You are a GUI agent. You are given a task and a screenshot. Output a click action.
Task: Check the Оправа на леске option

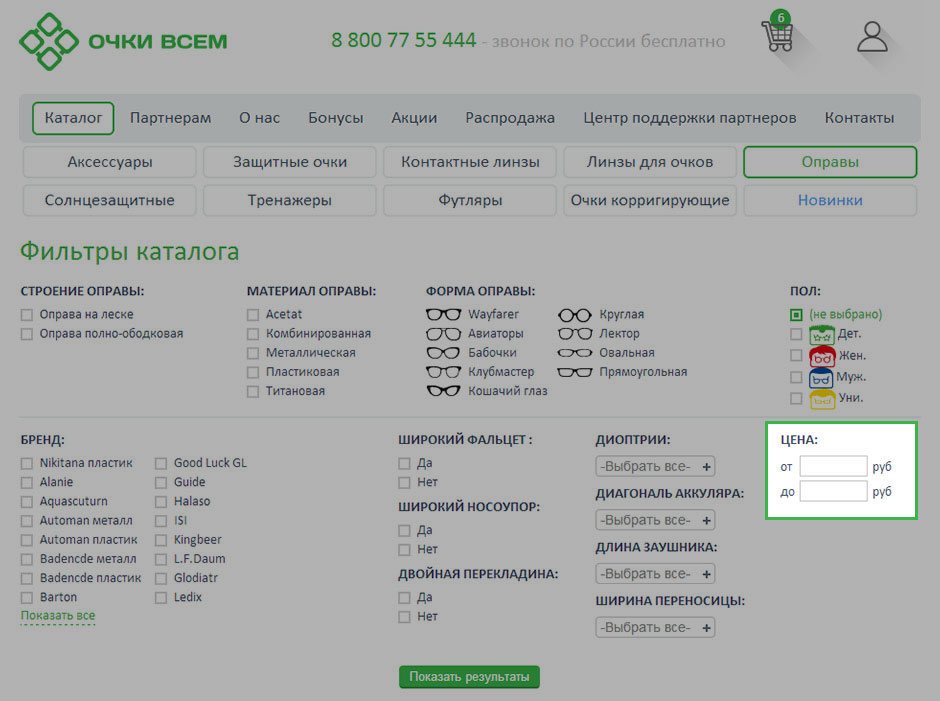coord(27,315)
